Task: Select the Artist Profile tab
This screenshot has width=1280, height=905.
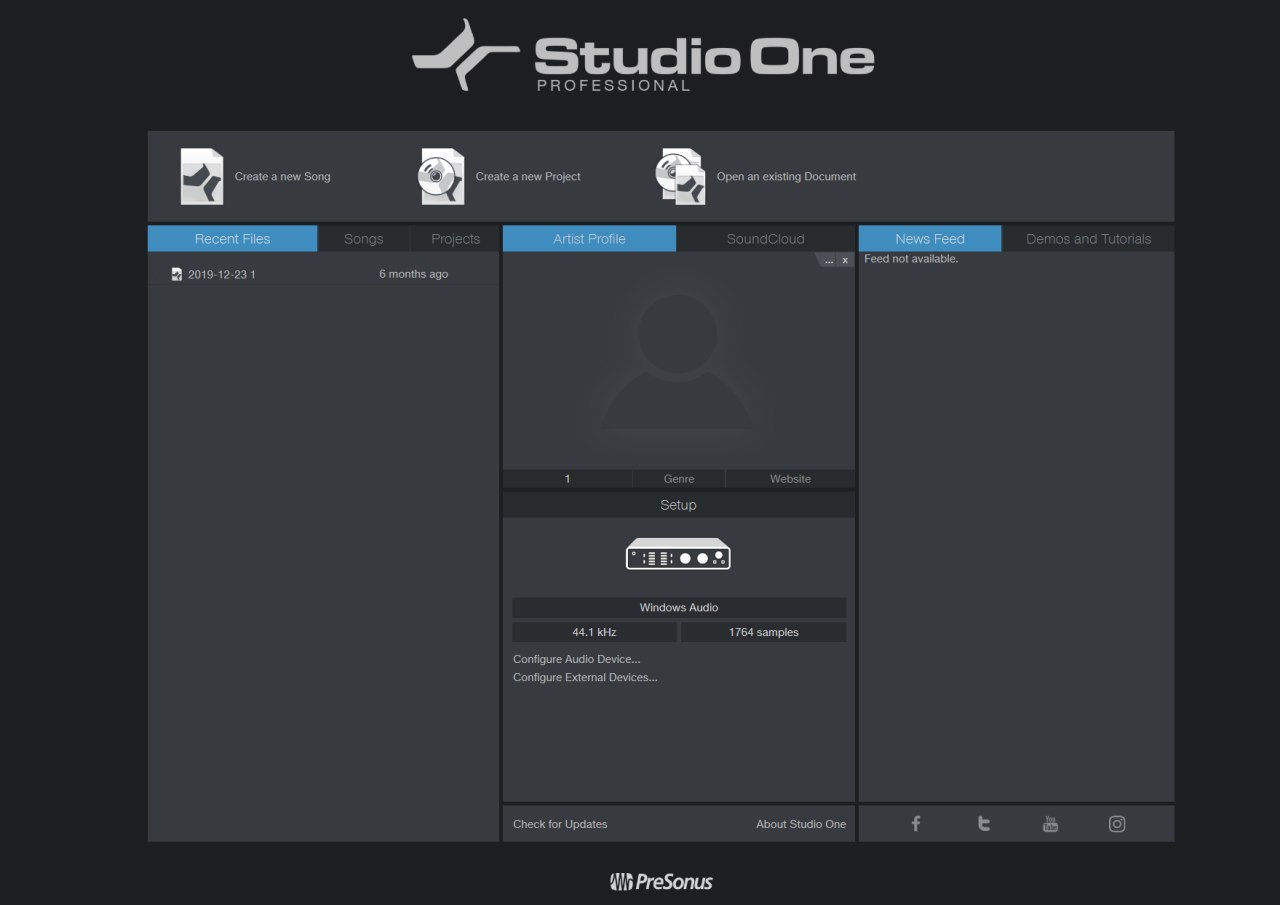Action: coord(589,239)
